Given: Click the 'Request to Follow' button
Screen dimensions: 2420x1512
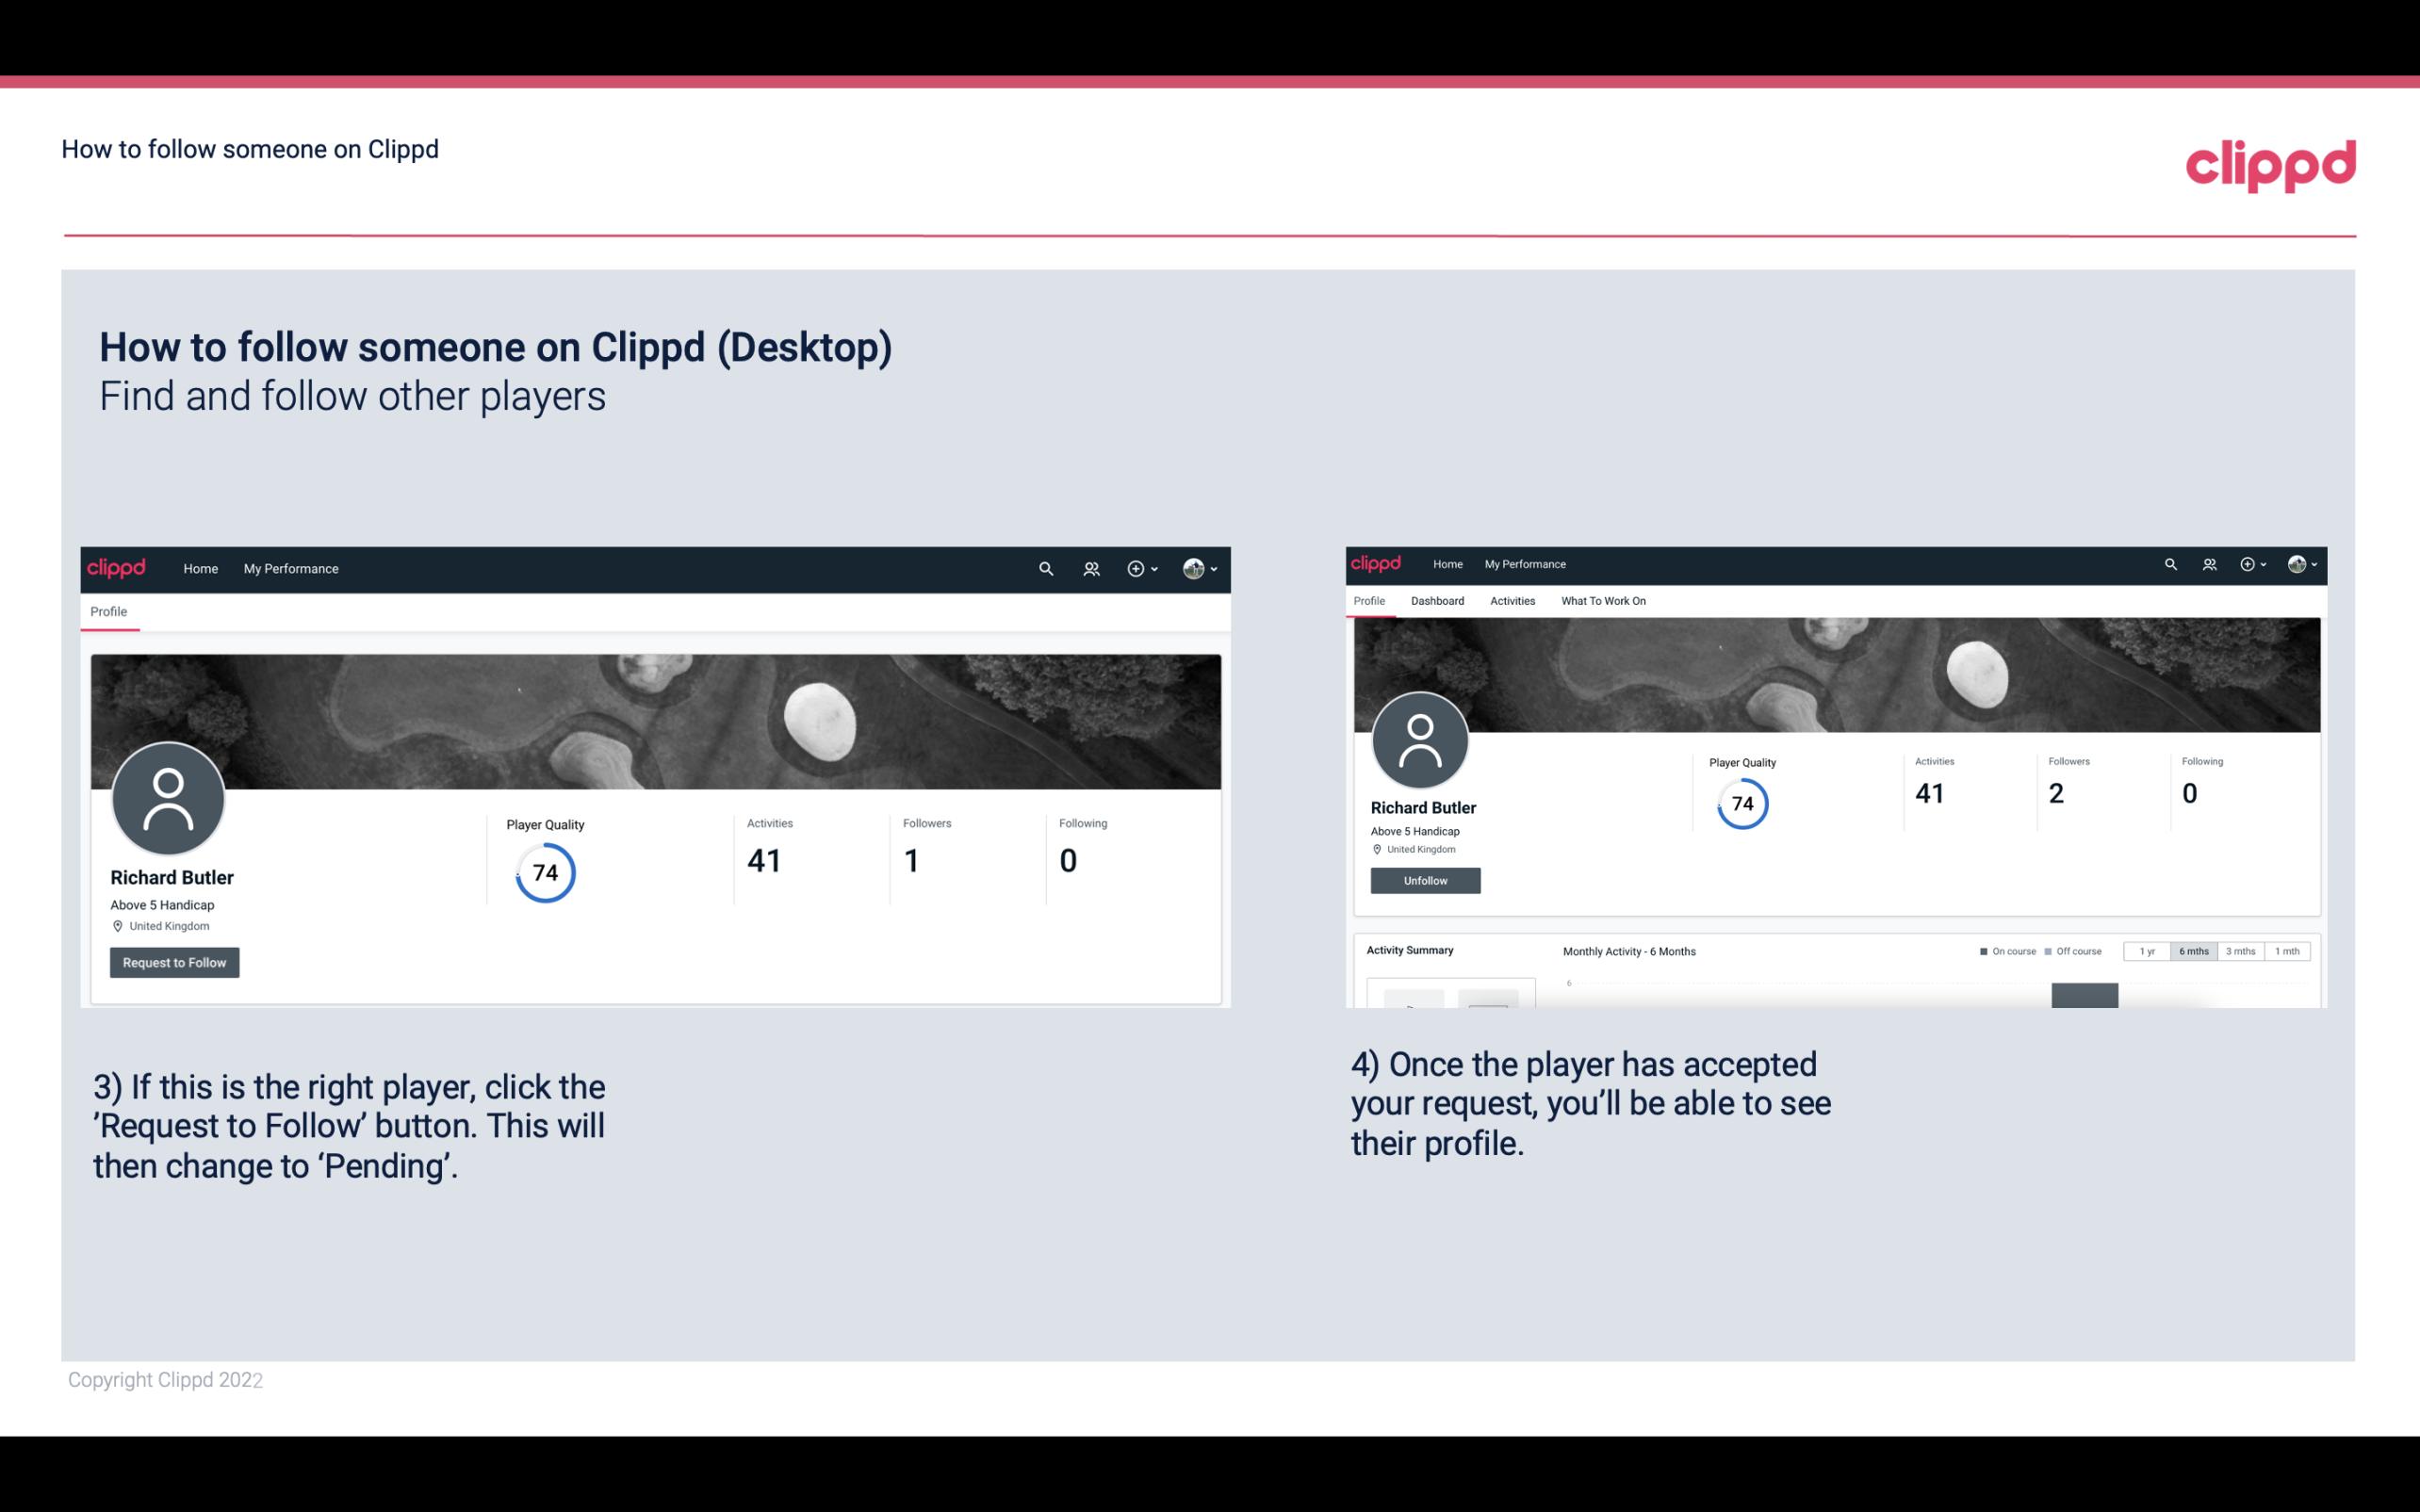Looking at the screenshot, I should click(x=174, y=962).
